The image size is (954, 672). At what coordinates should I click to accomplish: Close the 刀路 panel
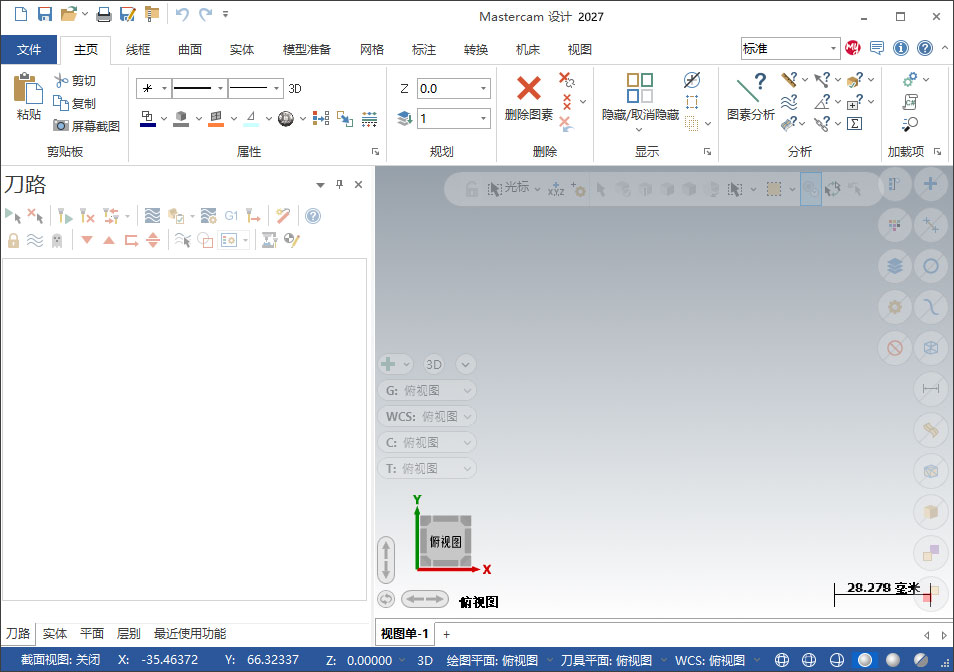pyautogui.click(x=358, y=184)
